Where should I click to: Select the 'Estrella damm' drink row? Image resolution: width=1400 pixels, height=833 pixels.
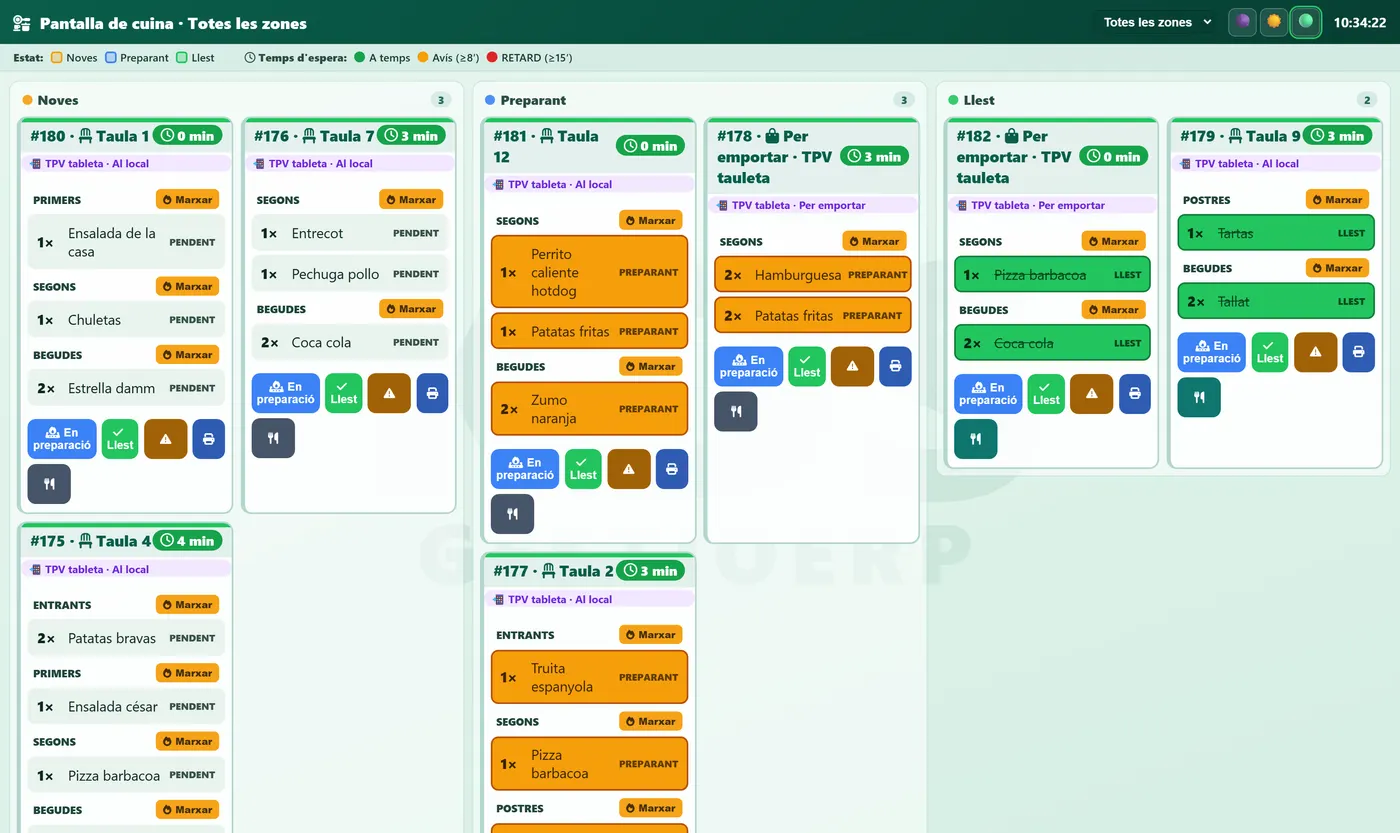click(x=126, y=388)
